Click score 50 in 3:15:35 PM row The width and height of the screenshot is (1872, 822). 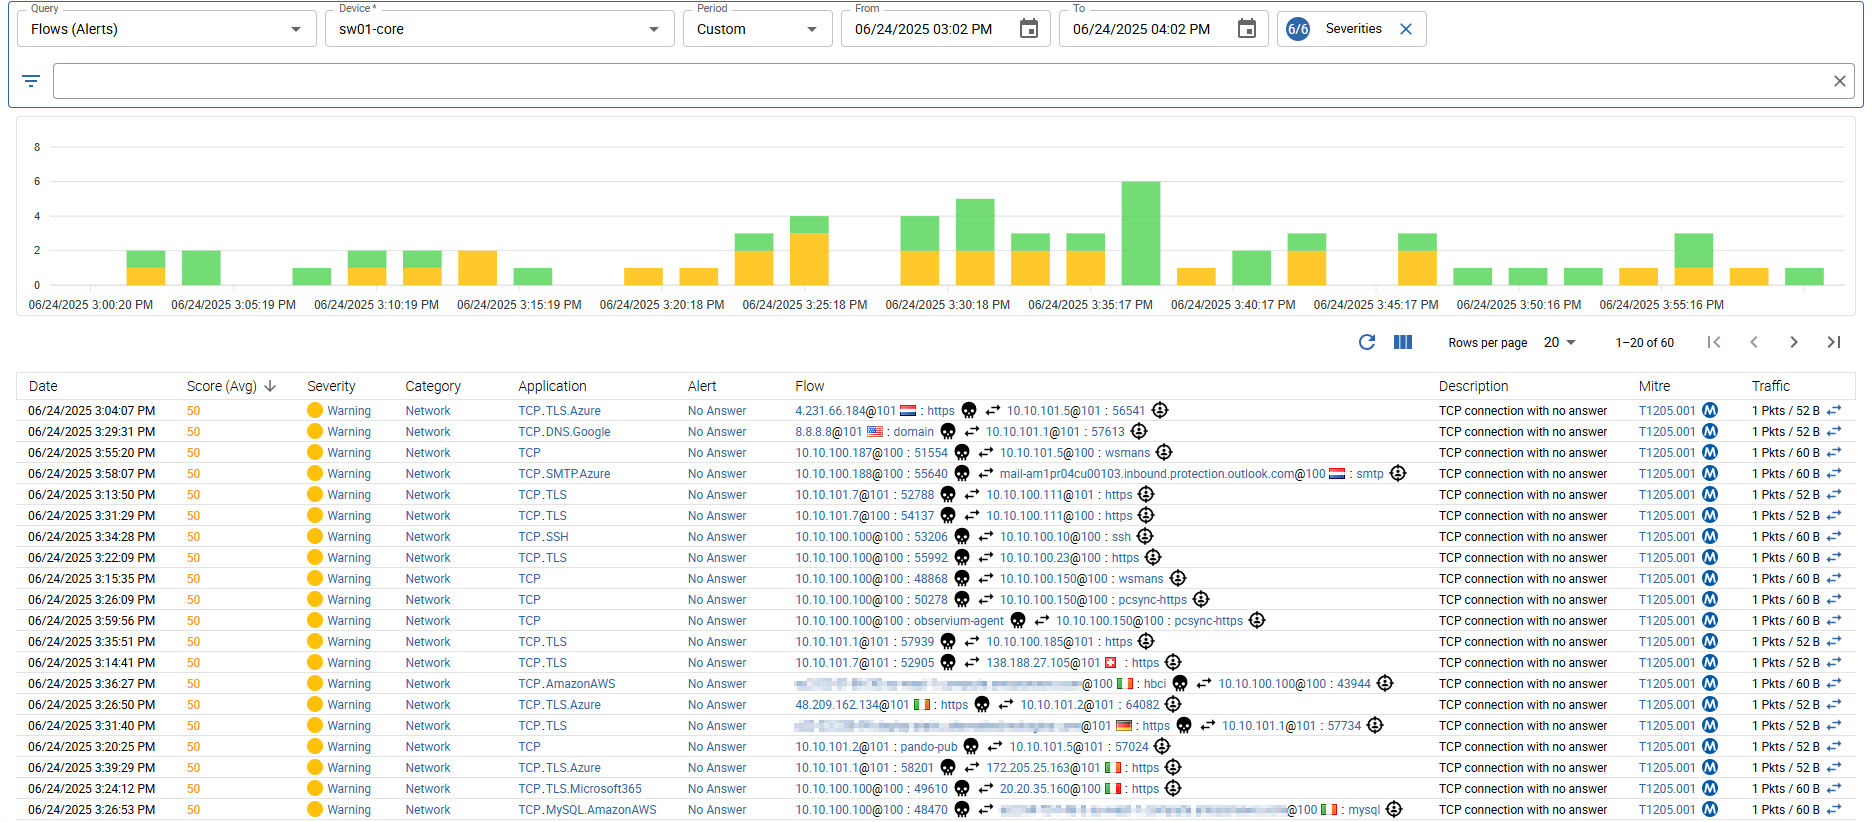coord(193,579)
